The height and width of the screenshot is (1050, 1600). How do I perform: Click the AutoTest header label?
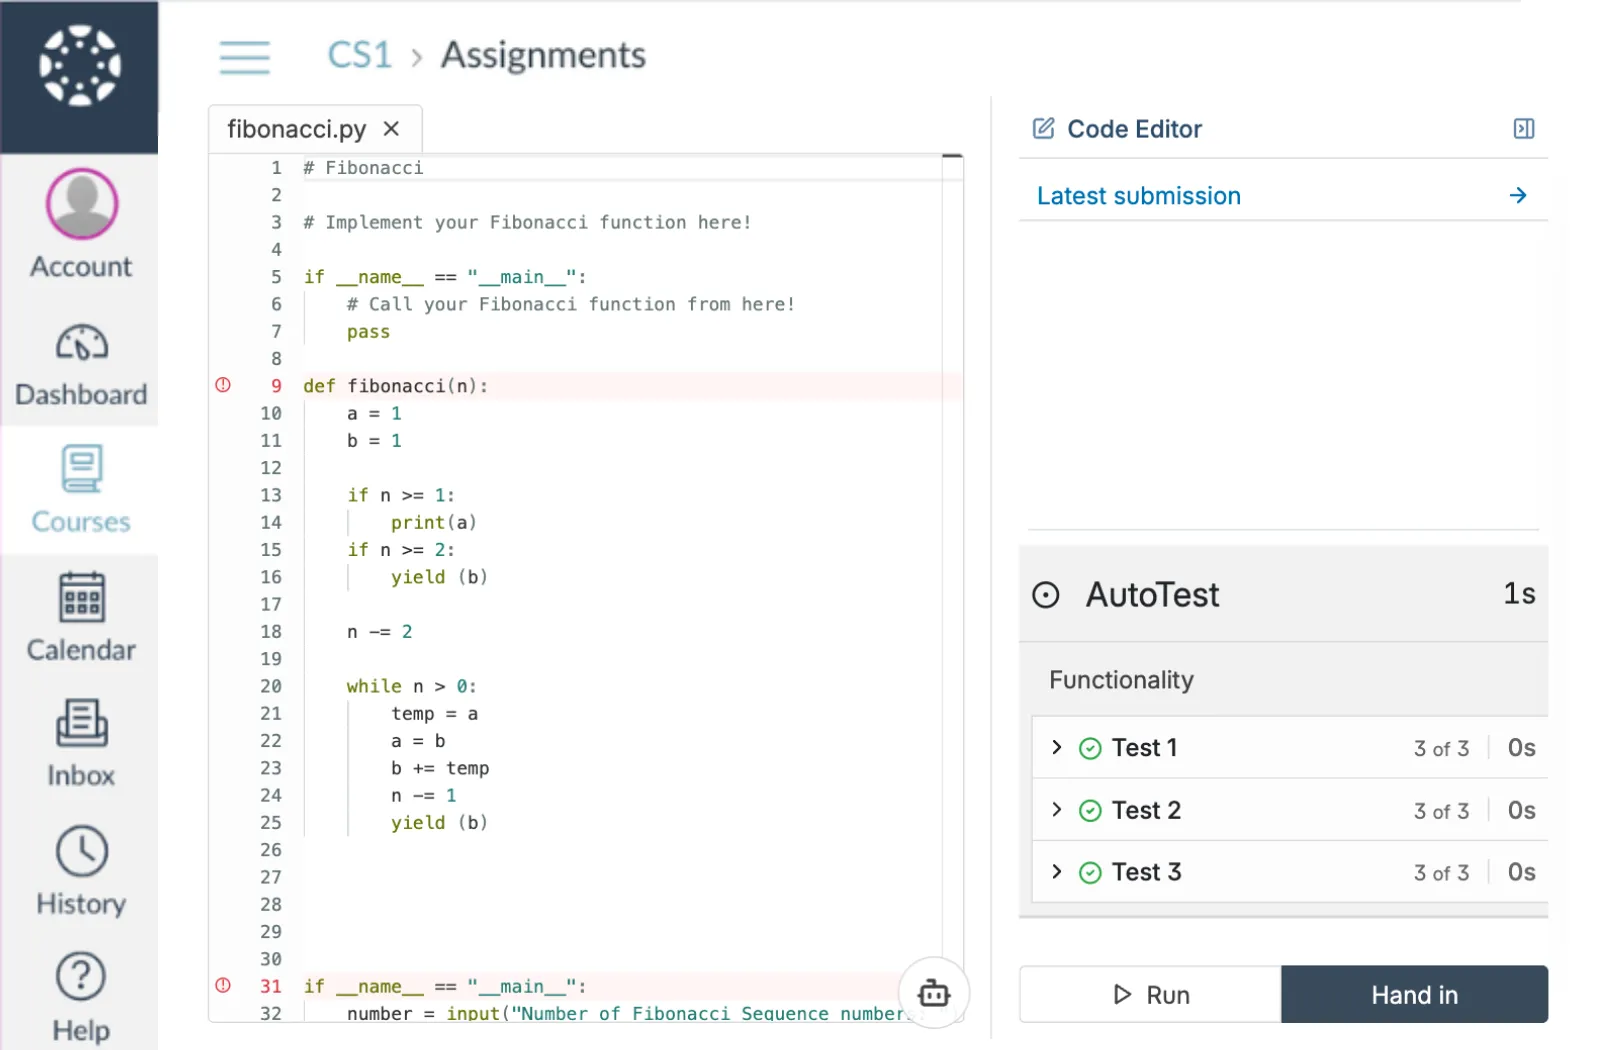click(1153, 595)
